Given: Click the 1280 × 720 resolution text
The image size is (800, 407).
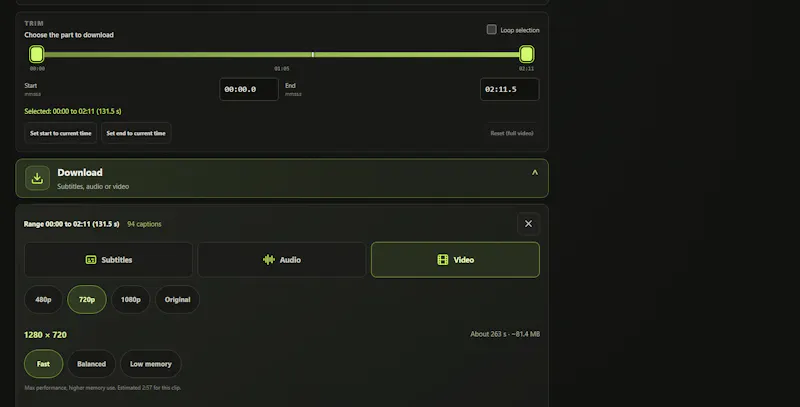Looking at the screenshot, I should (45, 335).
